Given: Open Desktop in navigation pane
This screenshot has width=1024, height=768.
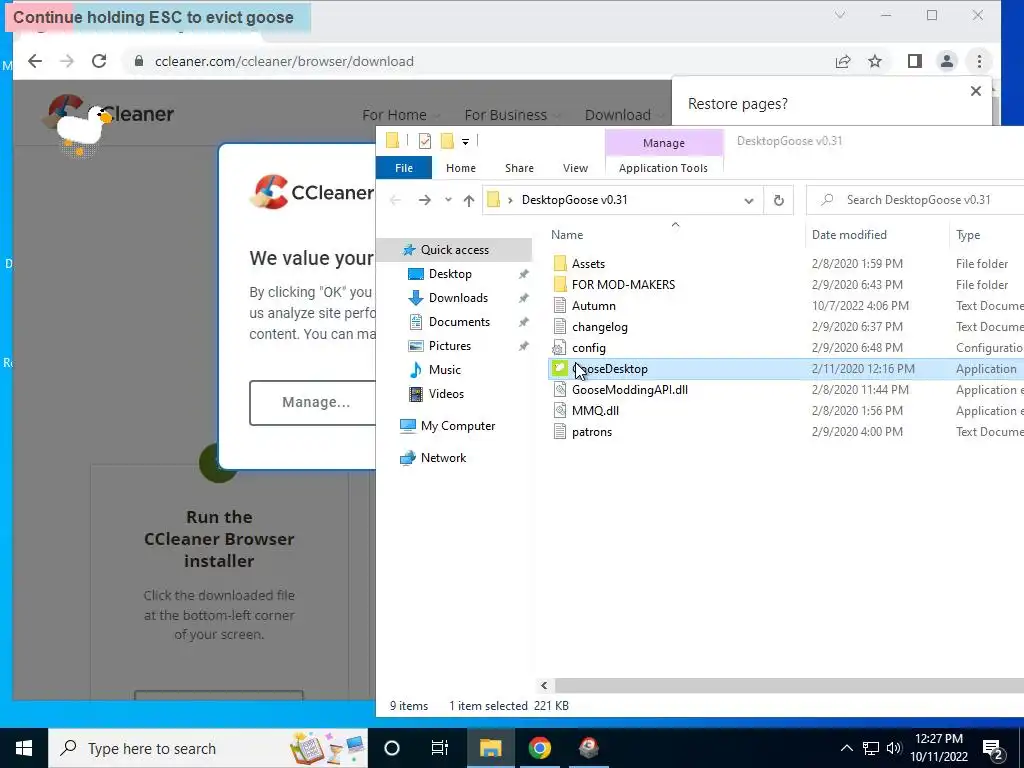Looking at the screenshot, I should (x=450, y=274).
